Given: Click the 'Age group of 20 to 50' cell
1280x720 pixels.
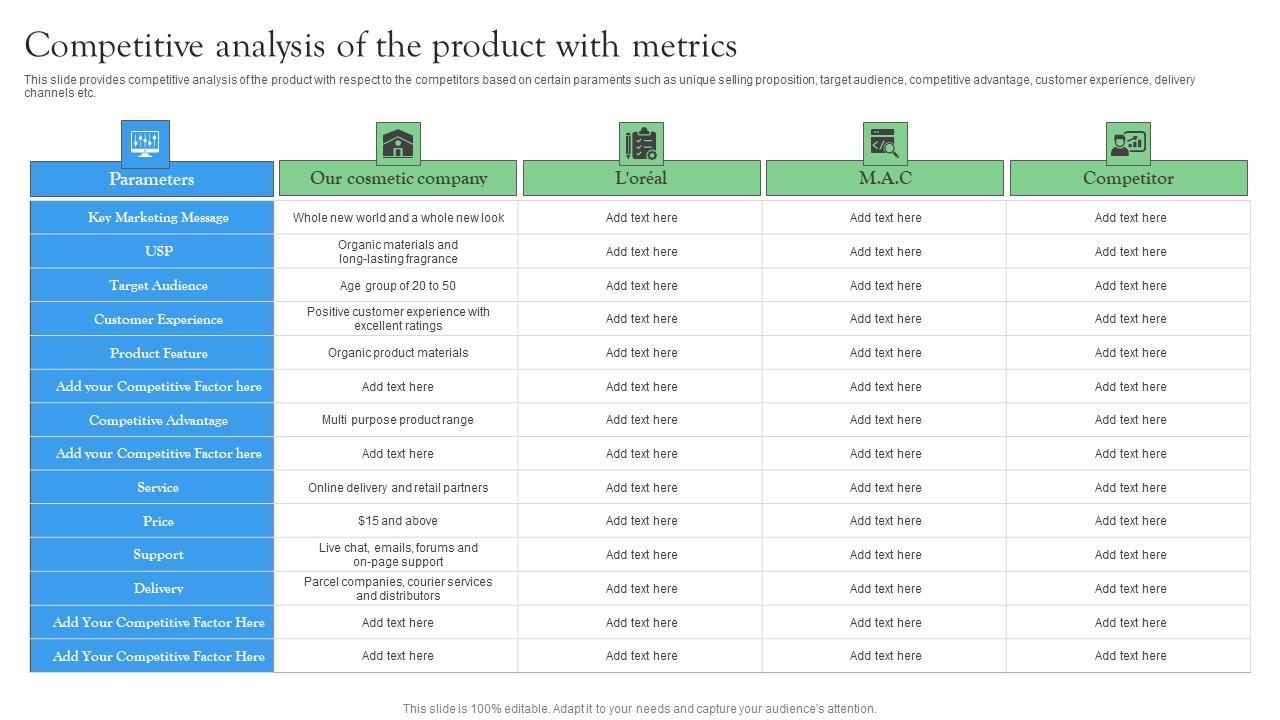Looking at the screenshot, I should tap(398, 285).
